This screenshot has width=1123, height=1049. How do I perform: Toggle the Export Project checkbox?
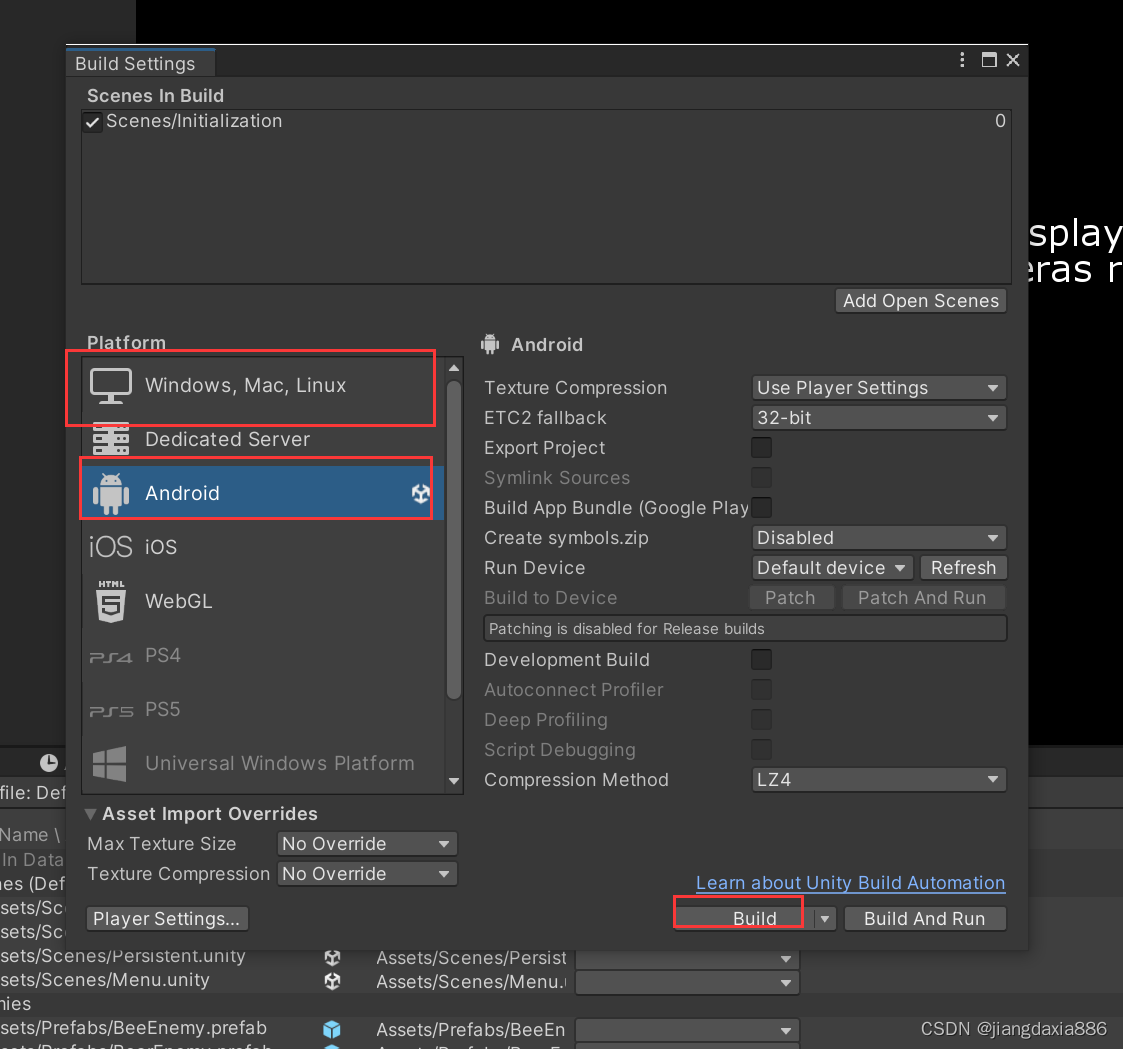coord(761,448)
